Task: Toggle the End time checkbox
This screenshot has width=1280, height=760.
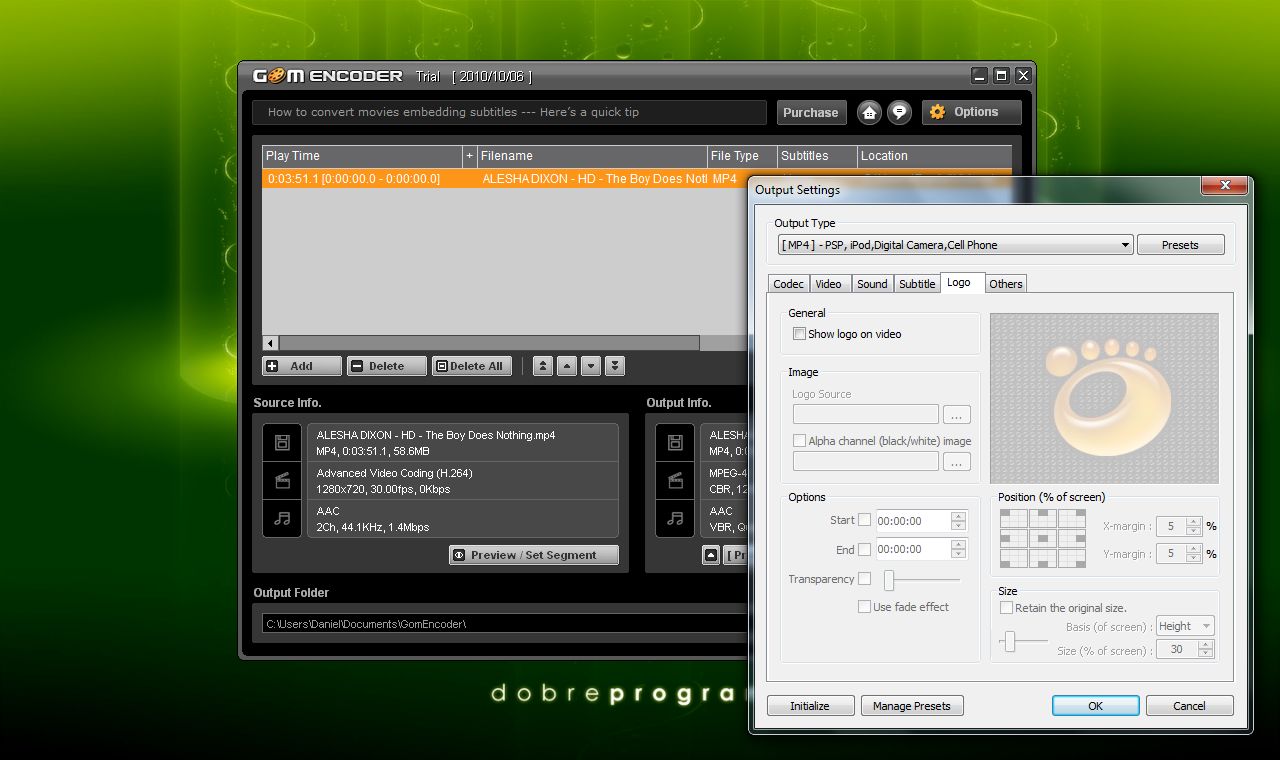Action: (864, 549)
